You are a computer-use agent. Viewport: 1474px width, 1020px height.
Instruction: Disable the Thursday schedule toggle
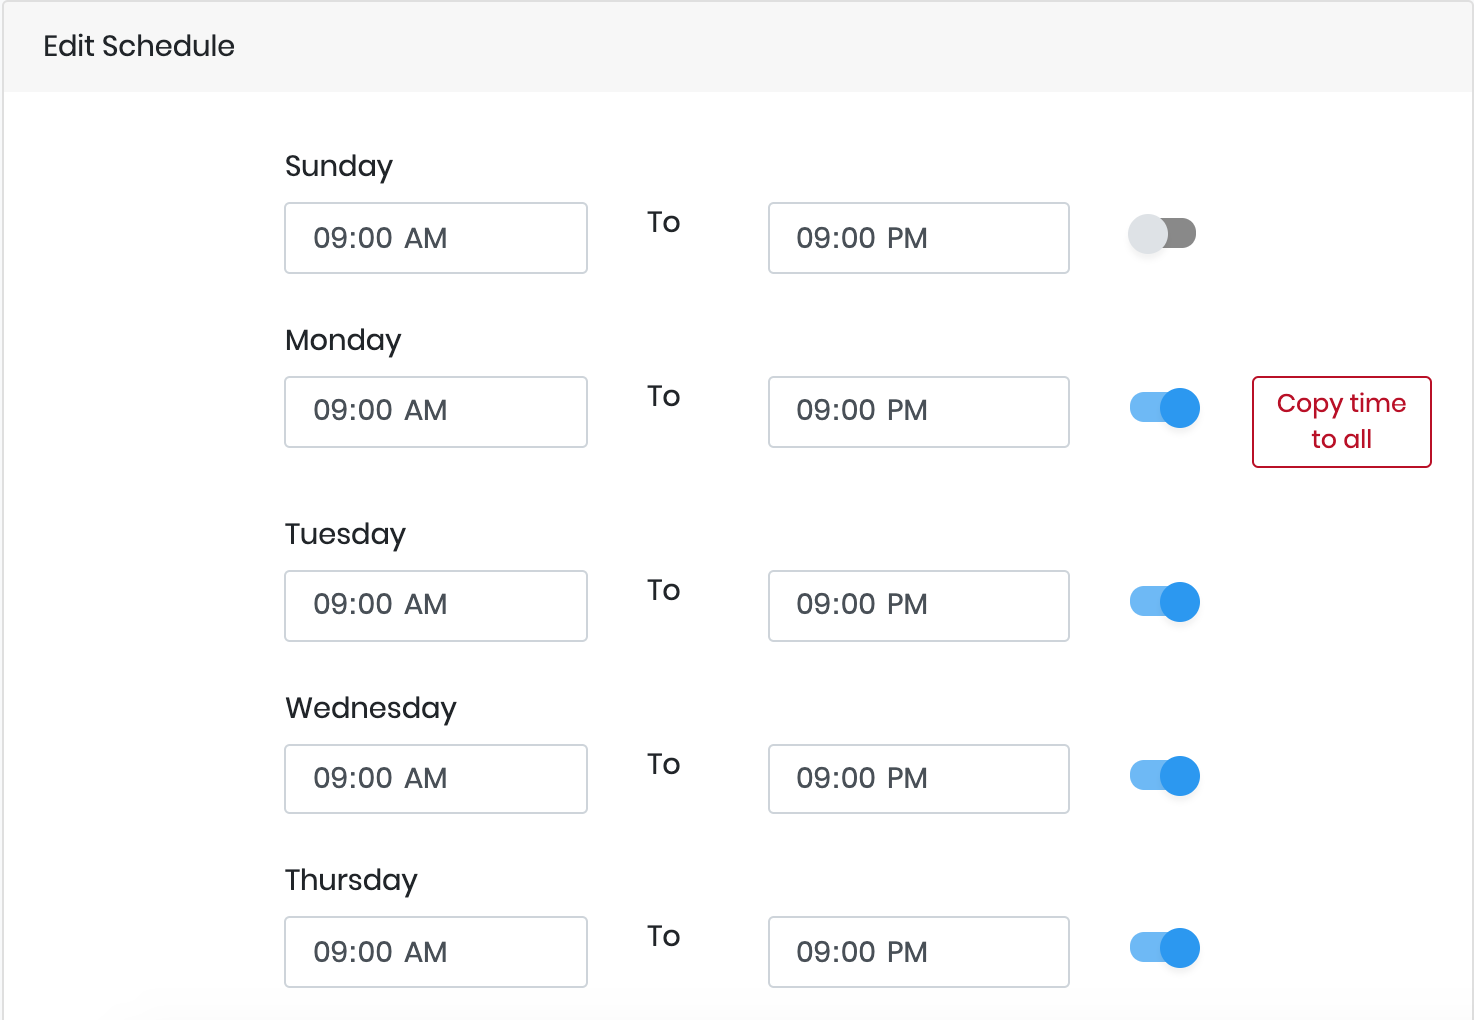tap(1165, 948)
